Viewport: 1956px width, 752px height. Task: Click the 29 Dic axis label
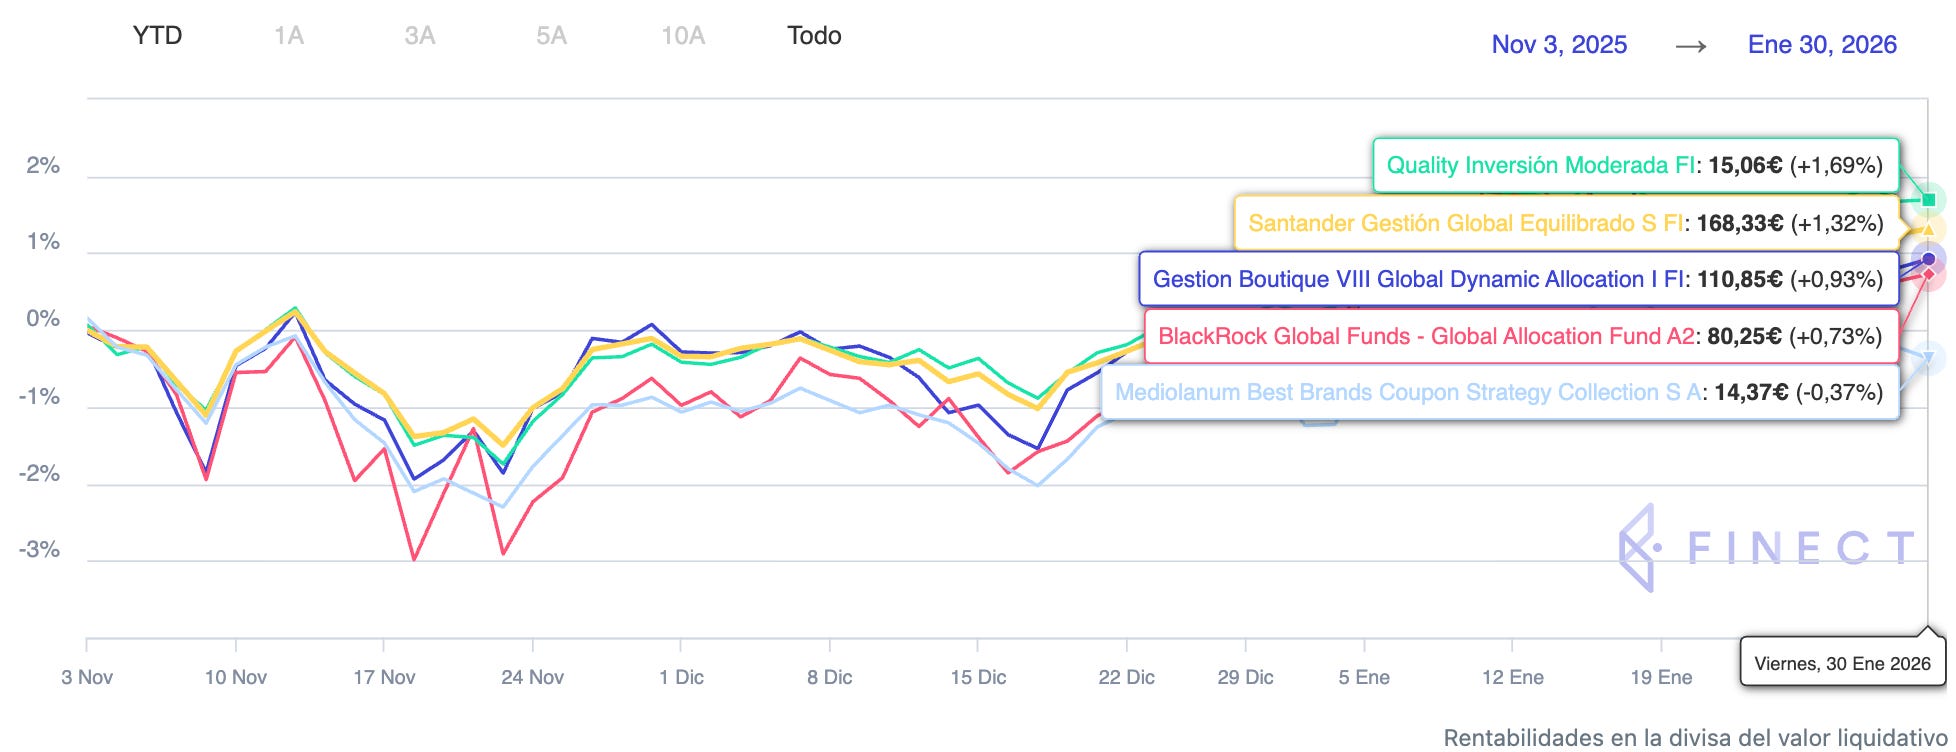(1245, 678)
